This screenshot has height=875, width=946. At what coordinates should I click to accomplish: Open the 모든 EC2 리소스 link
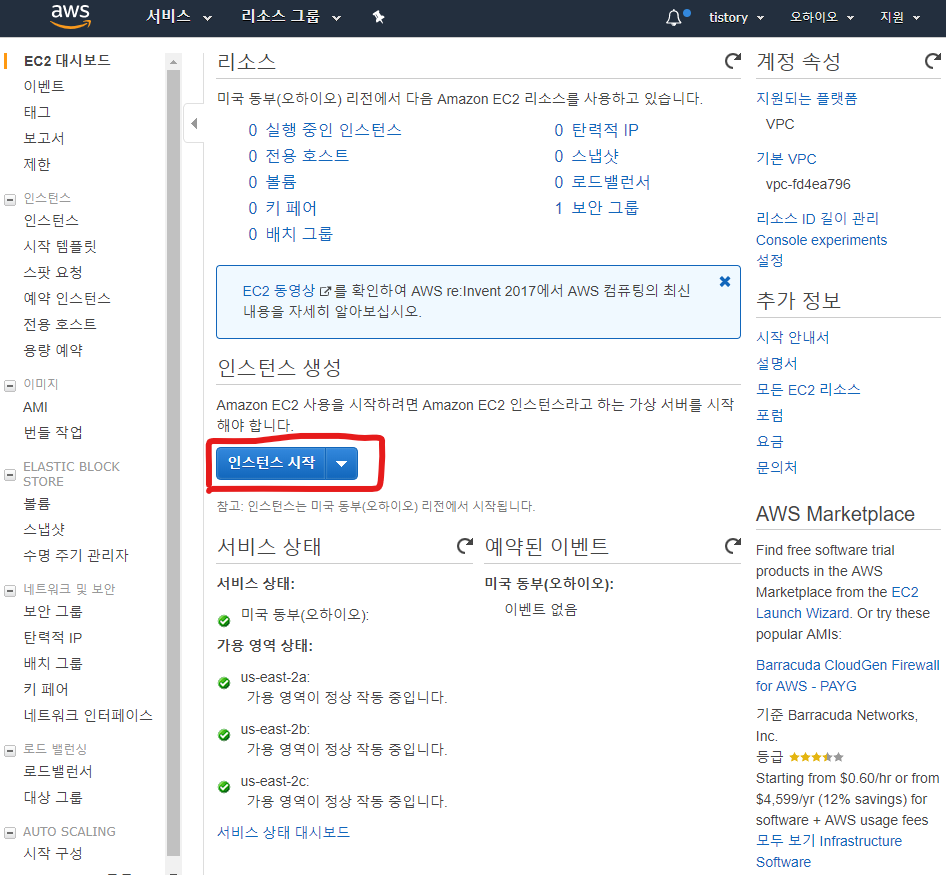[808, 389]
